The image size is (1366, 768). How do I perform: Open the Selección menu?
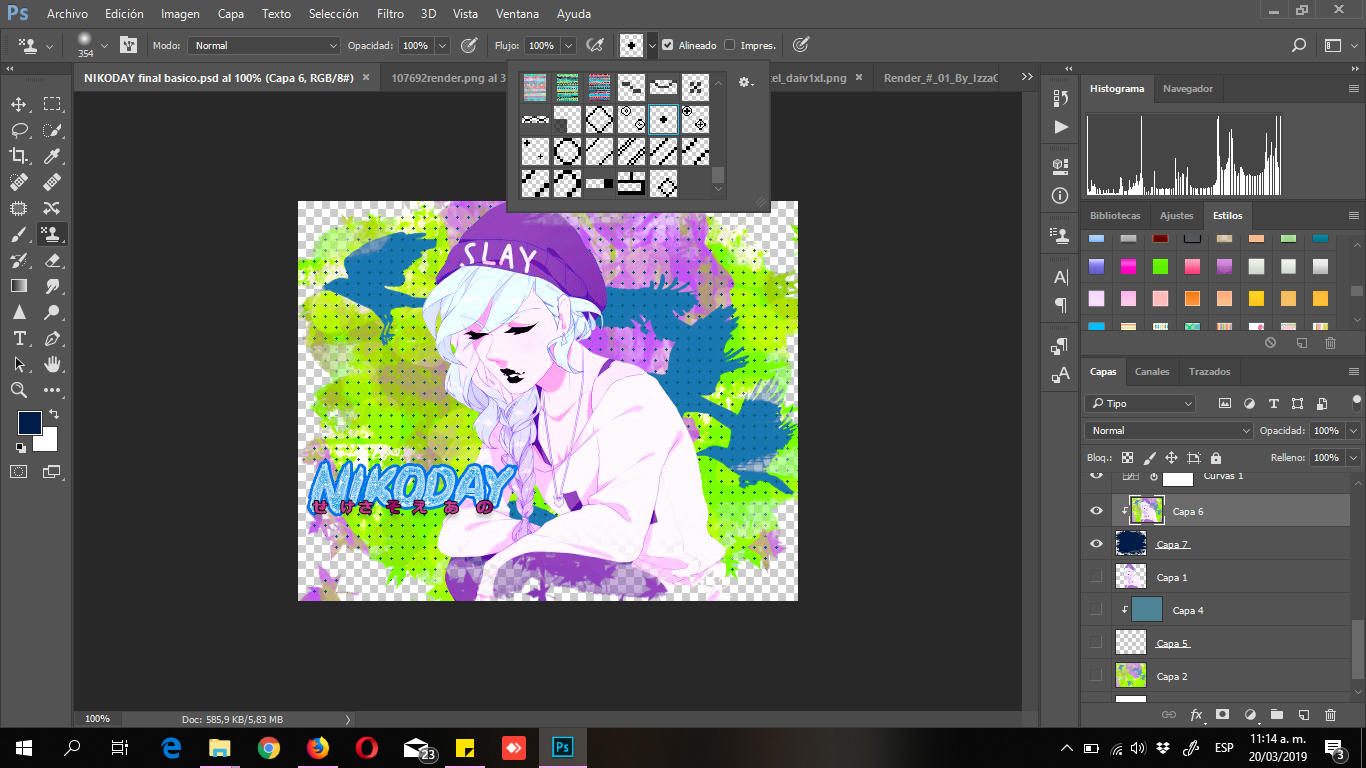[x=334, y=14]
